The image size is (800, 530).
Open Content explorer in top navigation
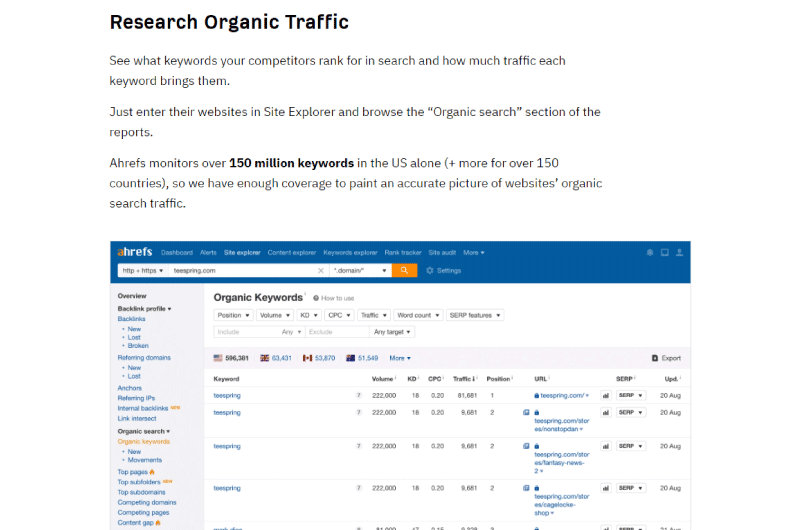(292, 253)
